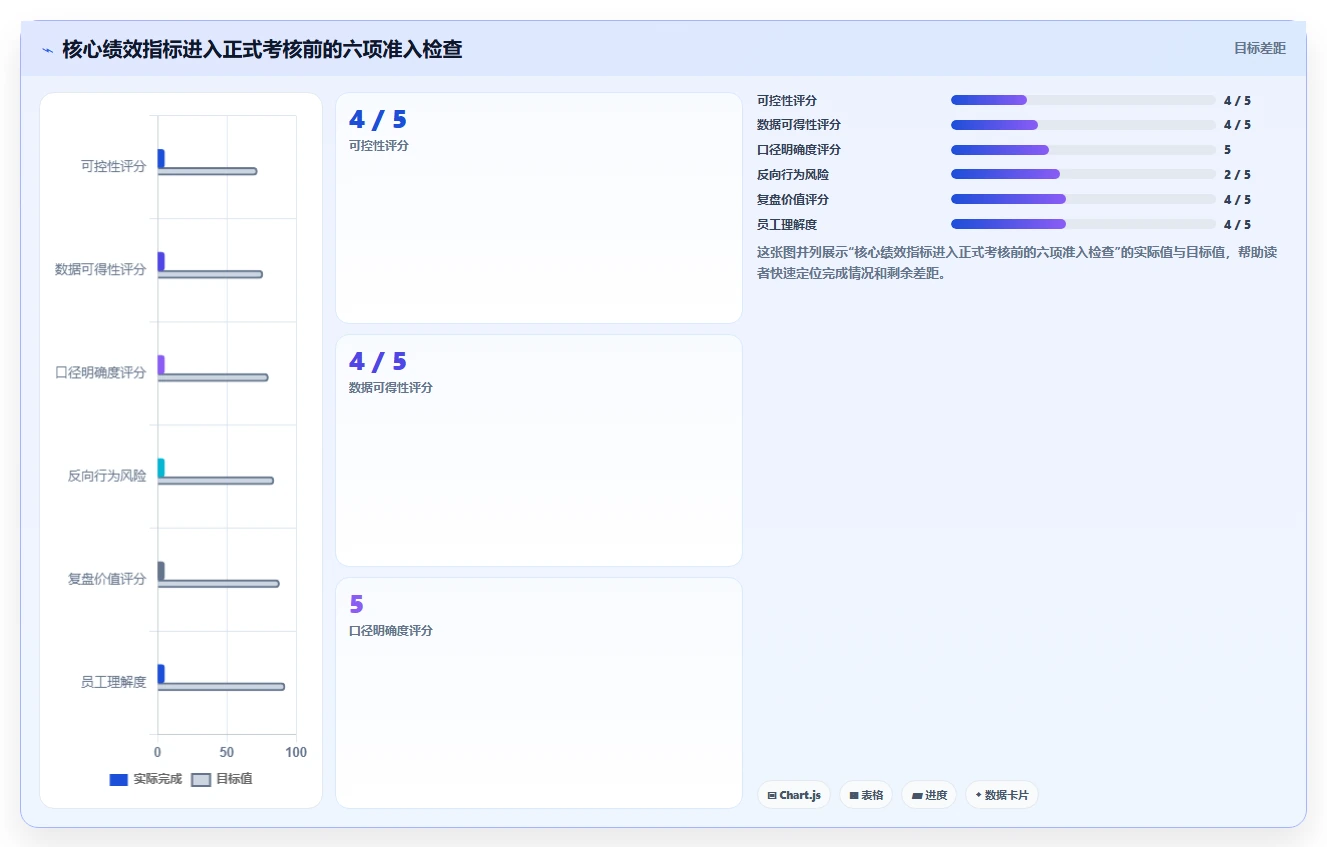Click the 目标差距 label in header

pos(1259,48)
